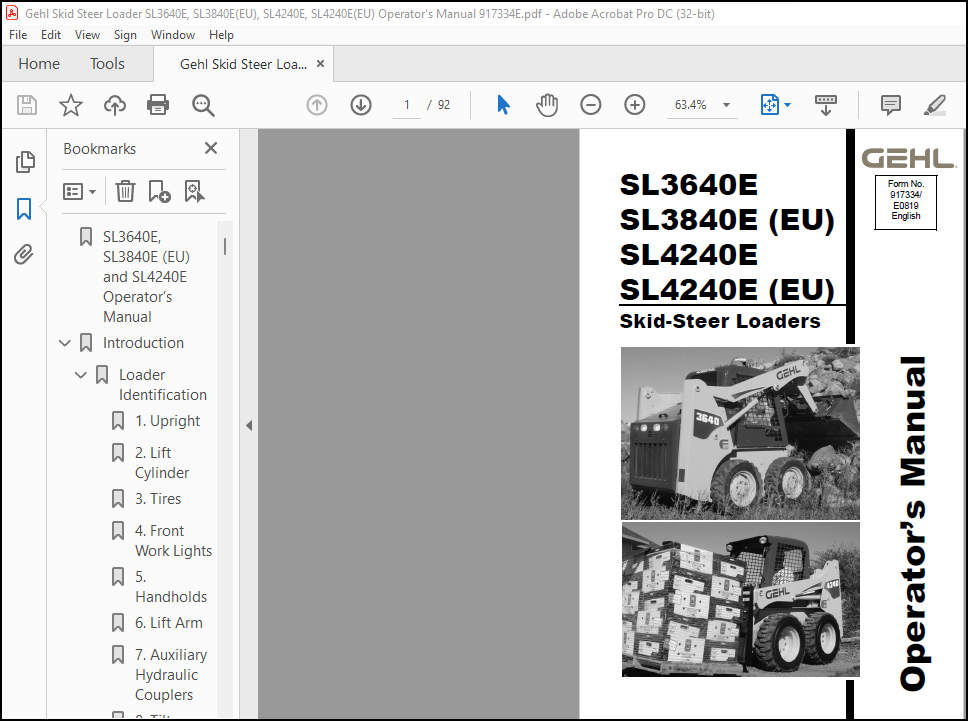This screenshot has height=721, width=968.
Task: Click the upload to cloud icon
Action: pyautogui.click(x=114, y=105)
